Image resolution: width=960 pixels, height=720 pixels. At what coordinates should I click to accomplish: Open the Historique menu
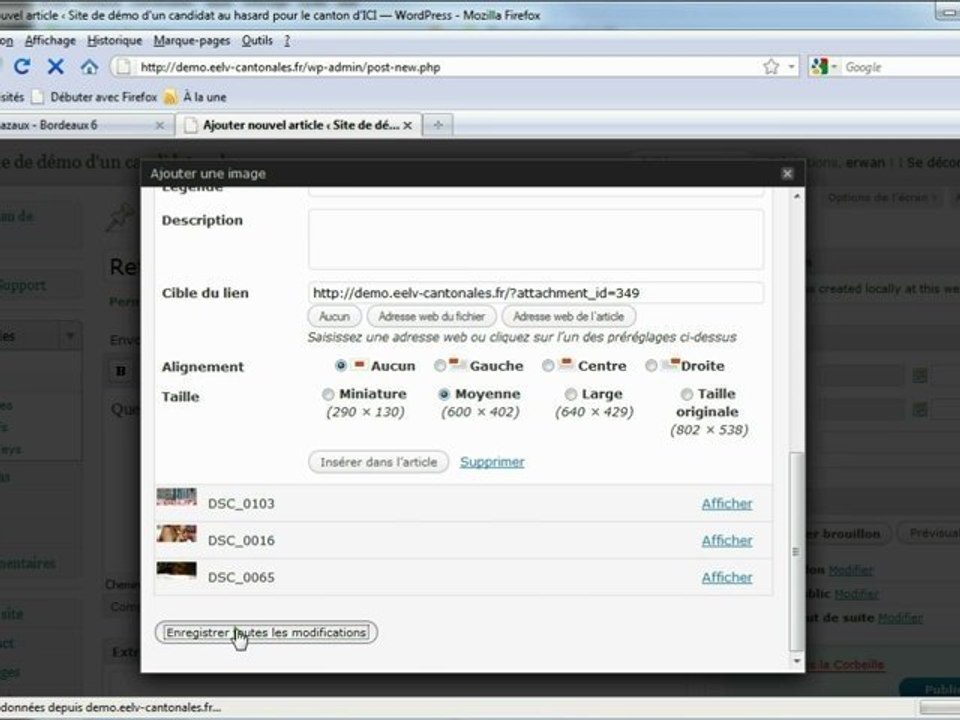click(x=114, y=40)
